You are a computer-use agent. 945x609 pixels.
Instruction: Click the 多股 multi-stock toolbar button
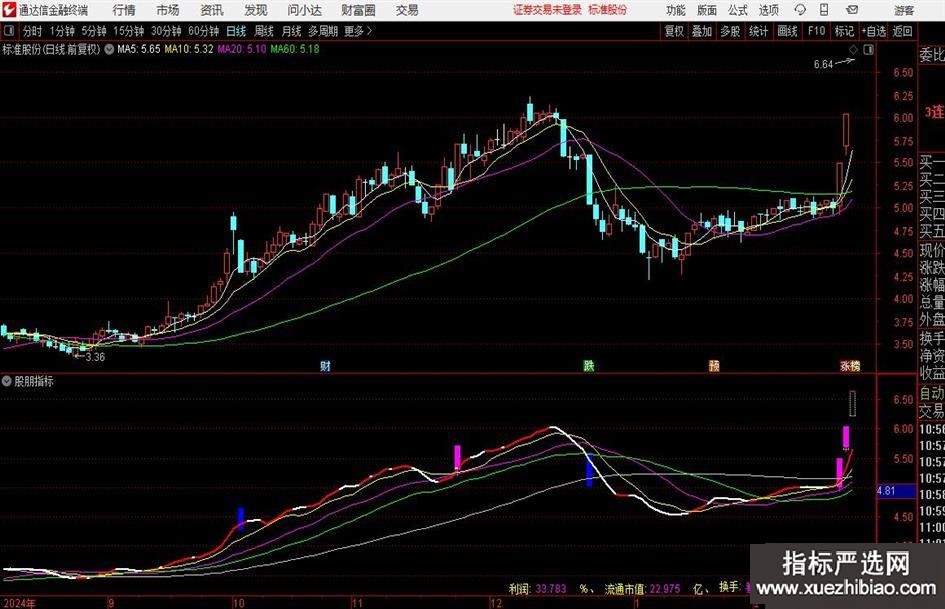pyautogui.click(x=730, y=31)
